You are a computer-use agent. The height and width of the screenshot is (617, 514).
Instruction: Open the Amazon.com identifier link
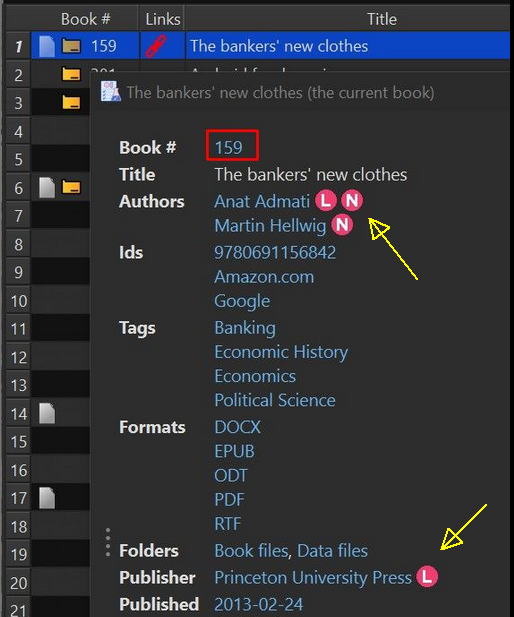[264, 277]
